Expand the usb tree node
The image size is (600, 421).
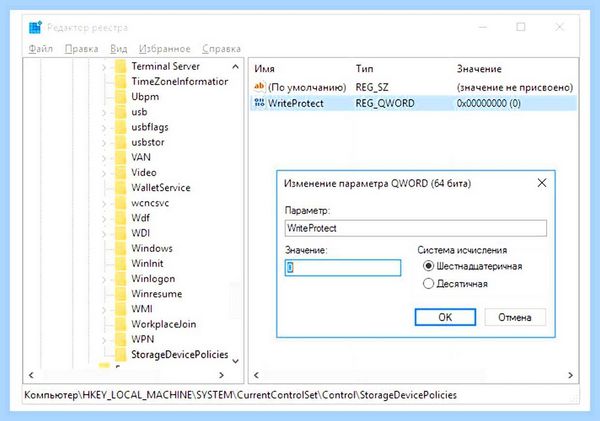click(104, 113)
